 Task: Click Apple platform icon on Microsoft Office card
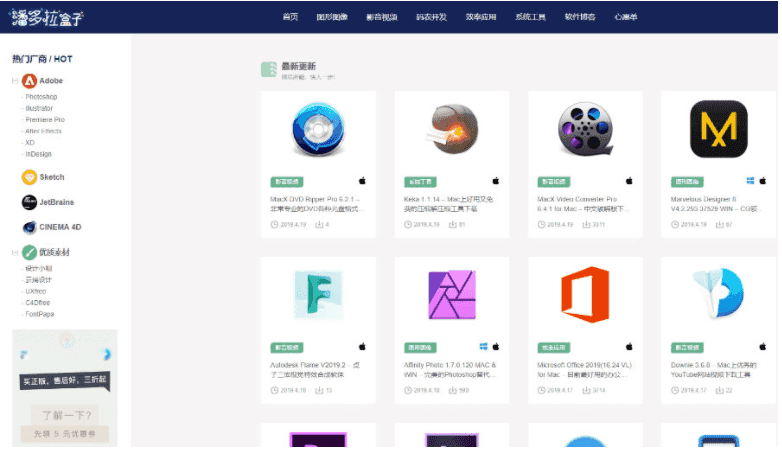(629, 346)
